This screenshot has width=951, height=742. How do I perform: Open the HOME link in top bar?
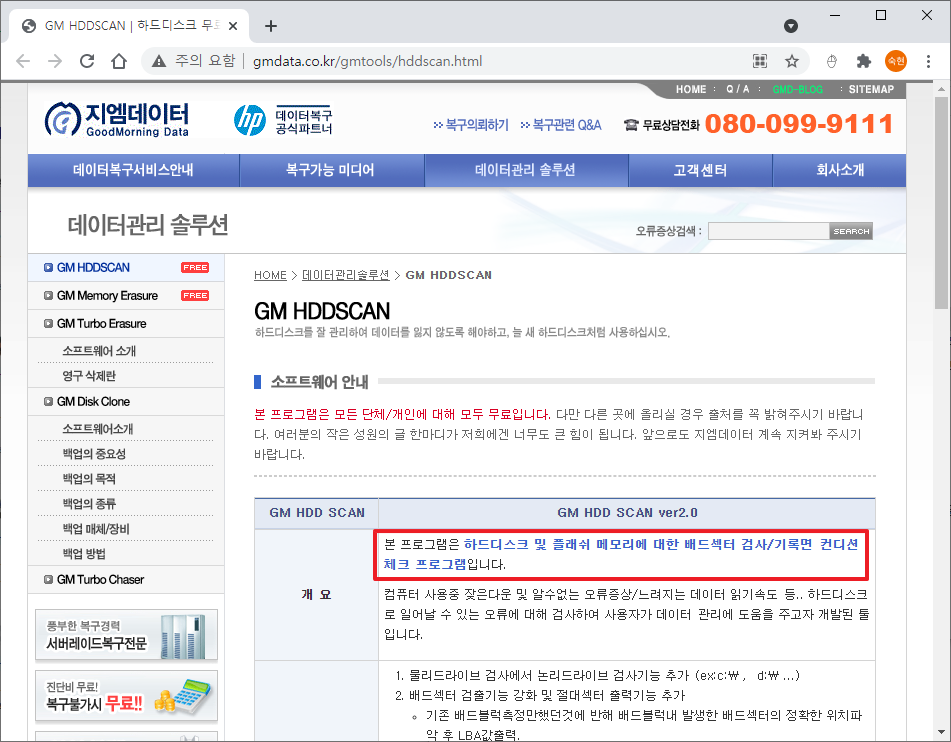click(x=691, y=89)
